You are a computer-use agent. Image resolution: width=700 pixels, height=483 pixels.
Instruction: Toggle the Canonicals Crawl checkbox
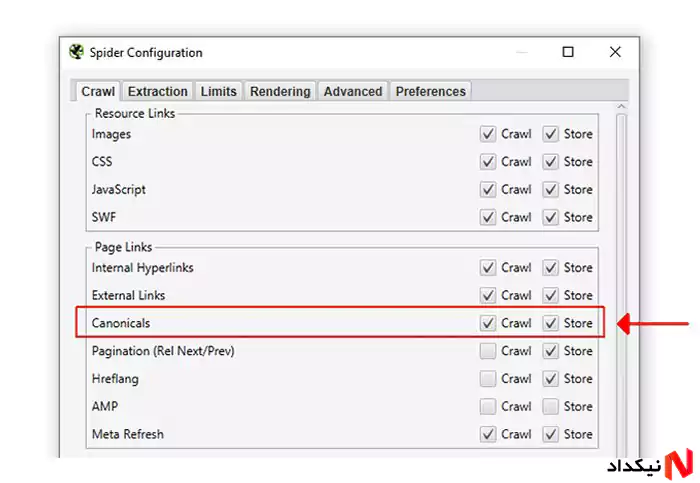[488, 323]
